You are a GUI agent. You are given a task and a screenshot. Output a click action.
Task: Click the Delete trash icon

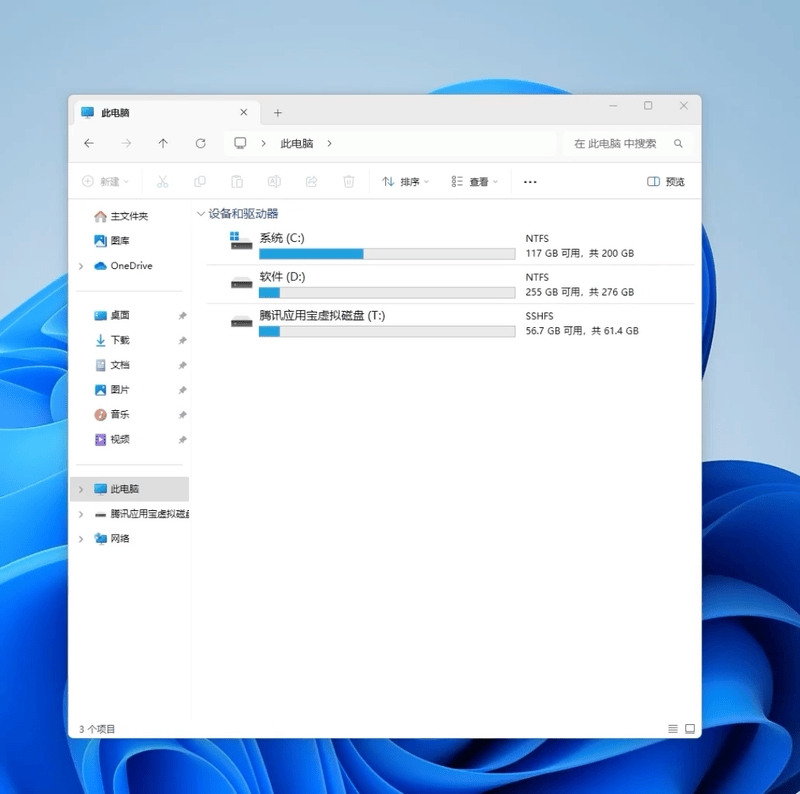[x=348, y=182]
